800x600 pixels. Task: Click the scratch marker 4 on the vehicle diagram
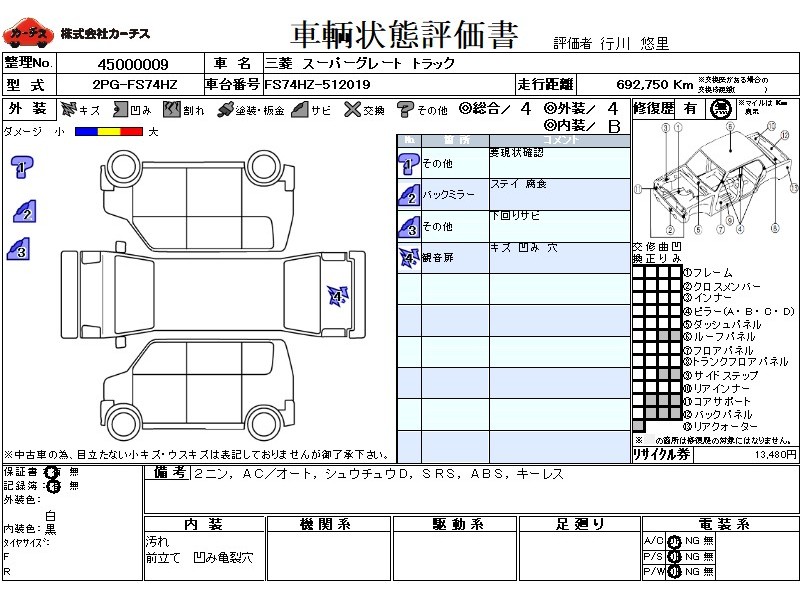pos(337,296)
